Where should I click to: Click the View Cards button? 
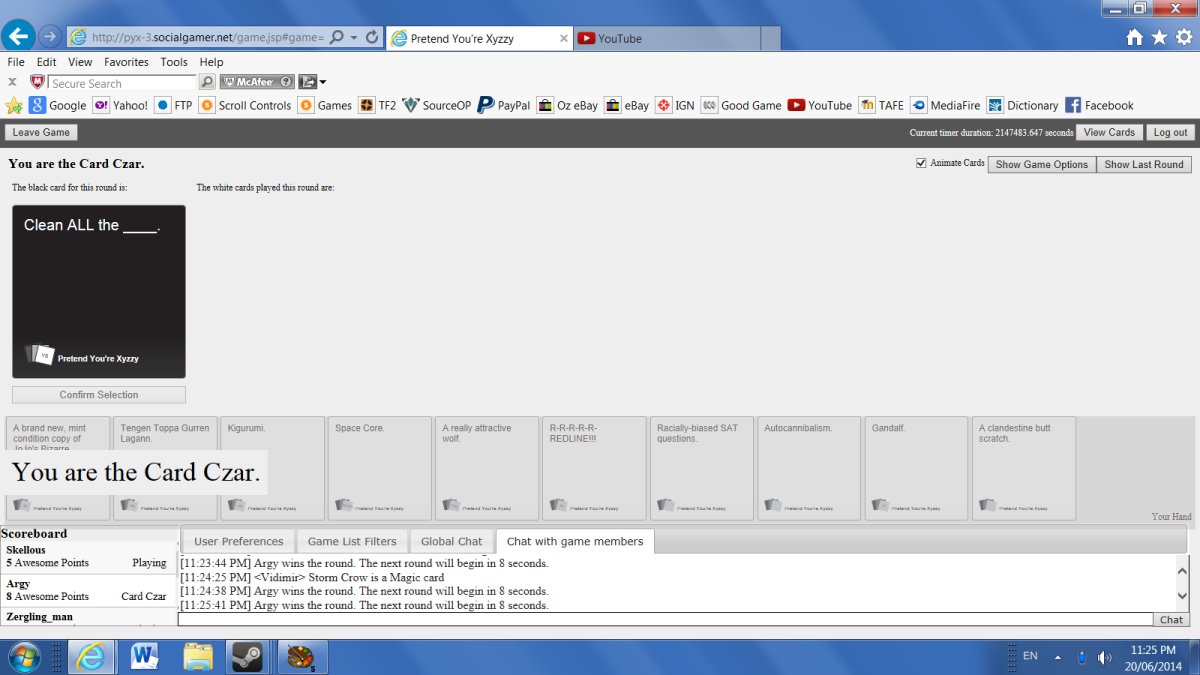click(1109, 132)
